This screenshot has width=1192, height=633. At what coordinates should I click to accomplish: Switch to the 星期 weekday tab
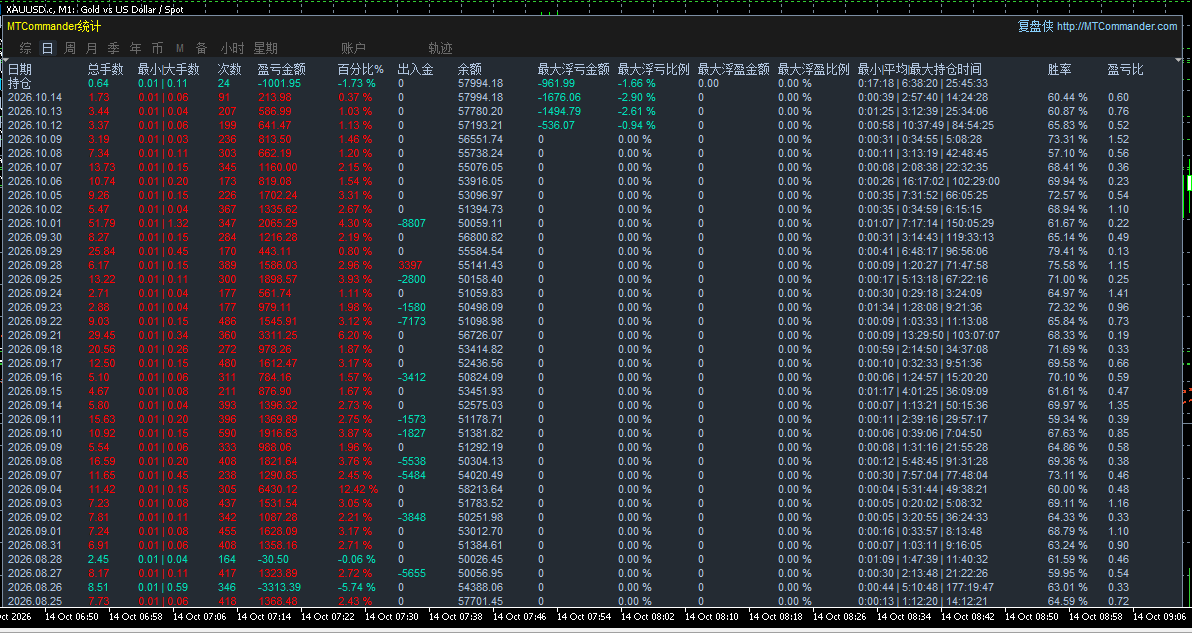coord(265,48)
